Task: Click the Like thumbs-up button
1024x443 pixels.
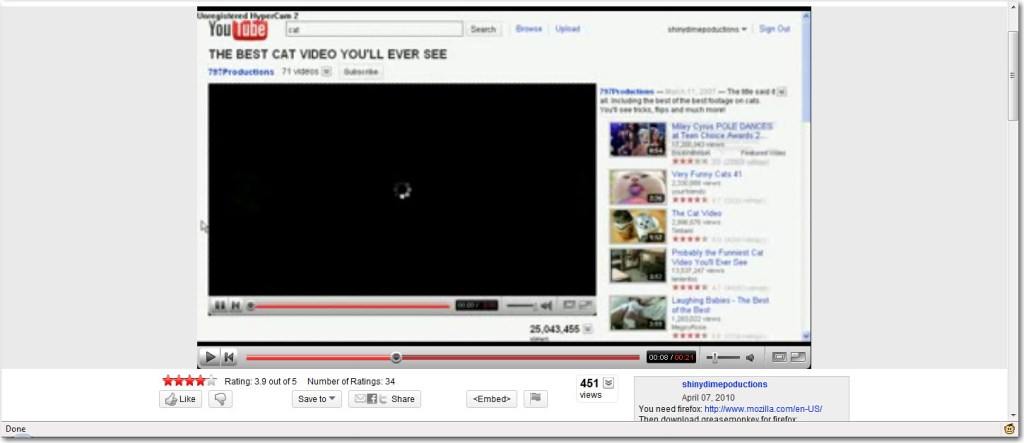Action: [180, 399]
